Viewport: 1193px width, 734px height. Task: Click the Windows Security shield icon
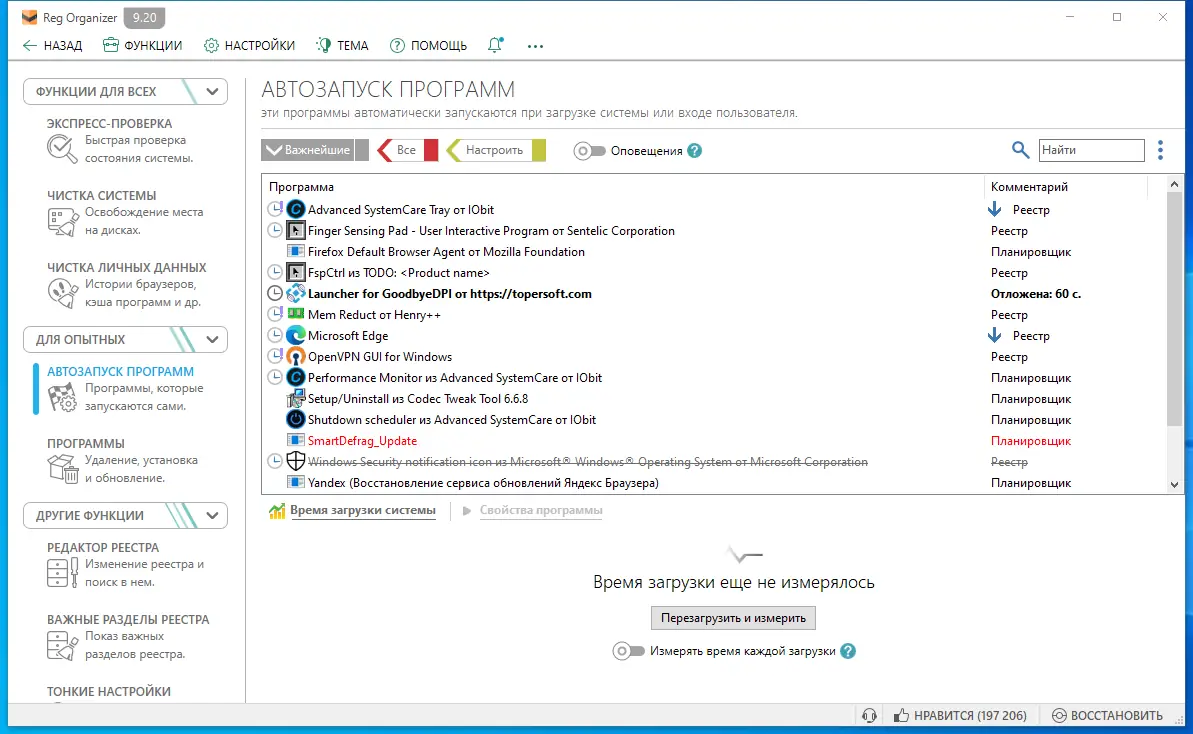pos(295,461)
